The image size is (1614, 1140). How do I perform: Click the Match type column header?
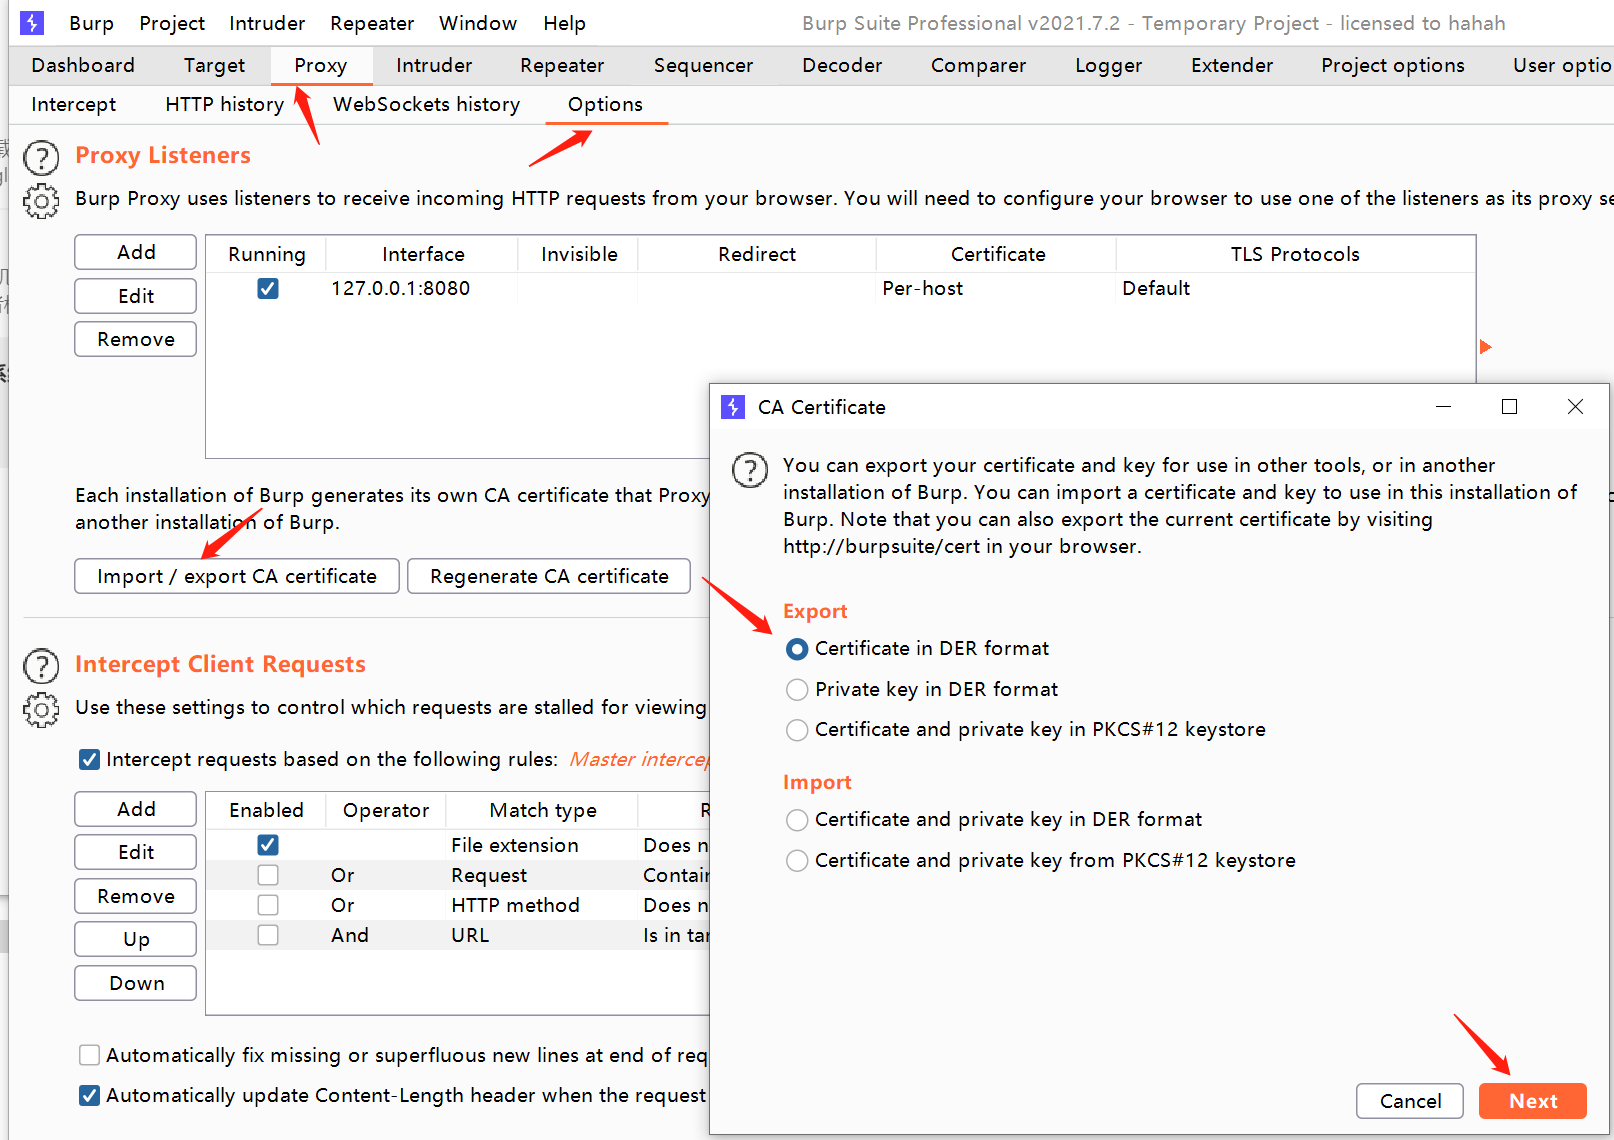click(543, 810)
